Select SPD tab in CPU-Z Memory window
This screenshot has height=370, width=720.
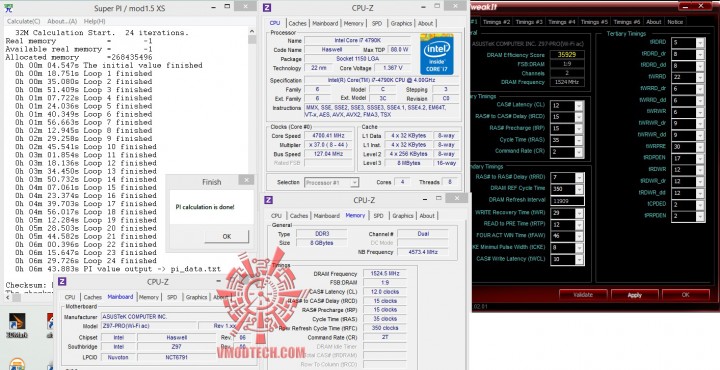click(x=378, y=216)
